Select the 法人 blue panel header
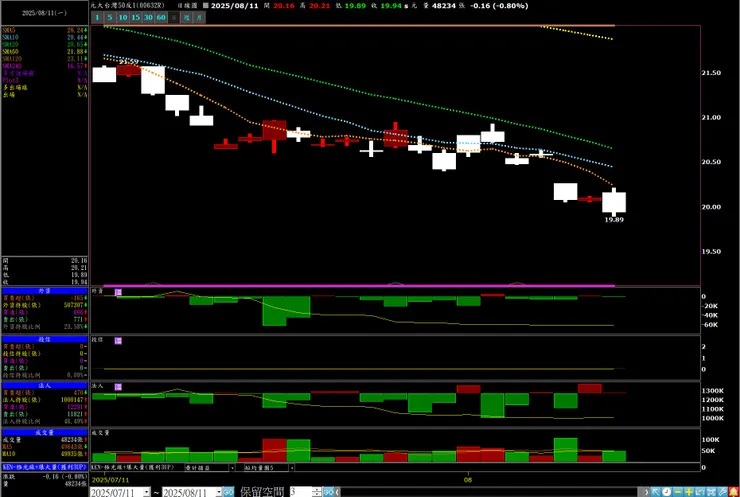Image resolution: width=740 pixels, height=497 pixels. pos(44,386)
